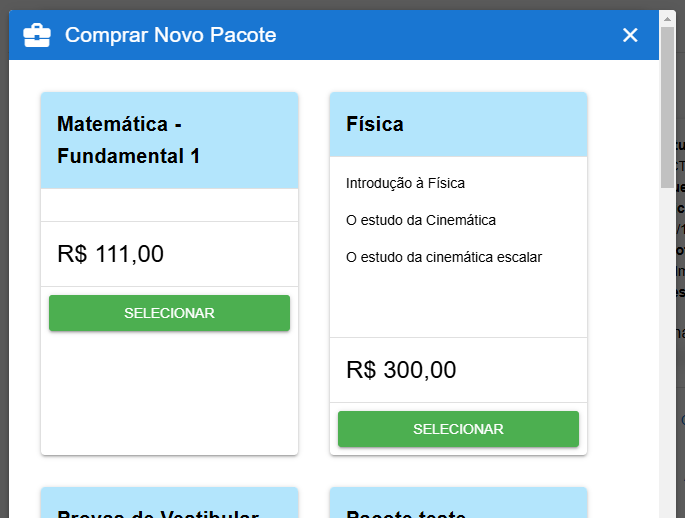685x518 pixels.
Task: Click the Matemática - Fundamental 1 card title
Action: [x=129, y=140]
